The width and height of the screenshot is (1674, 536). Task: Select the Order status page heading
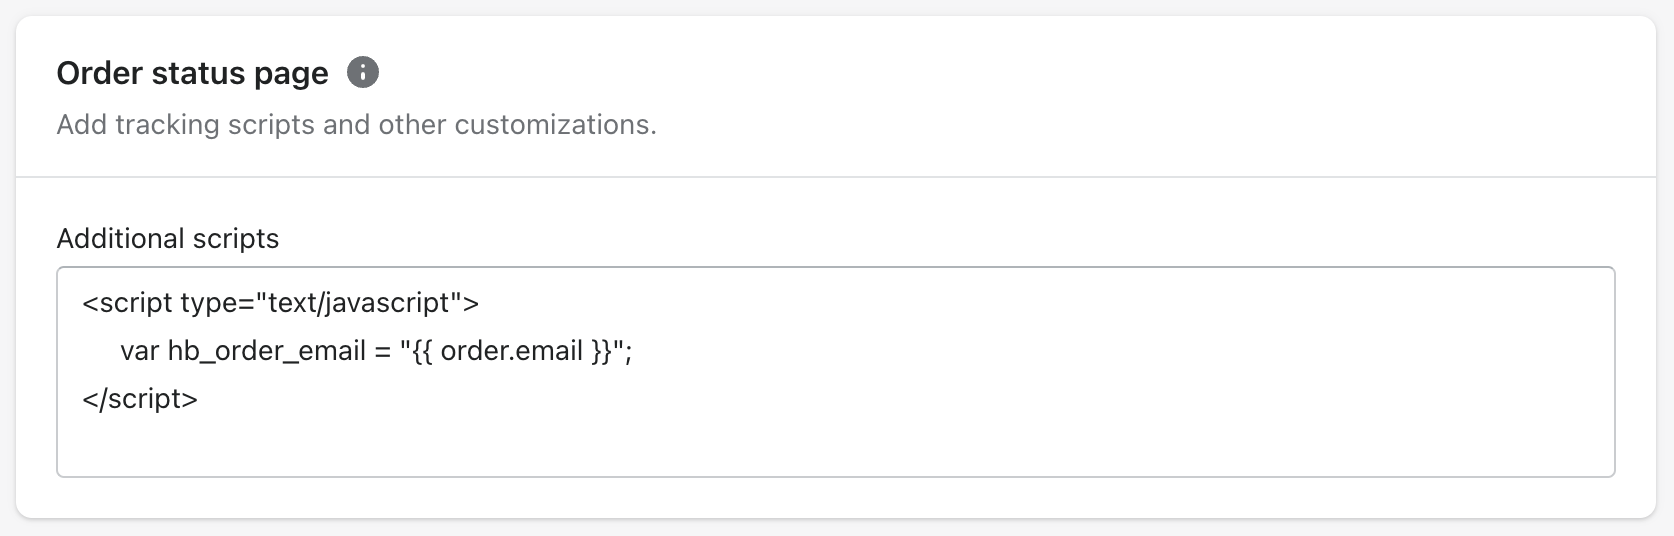193,73
